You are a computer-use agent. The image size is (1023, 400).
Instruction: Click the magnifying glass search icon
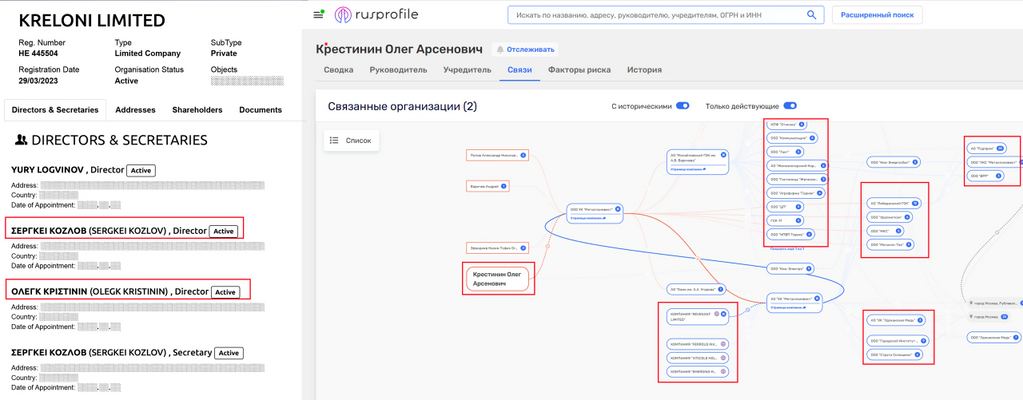tap(810, 15)
